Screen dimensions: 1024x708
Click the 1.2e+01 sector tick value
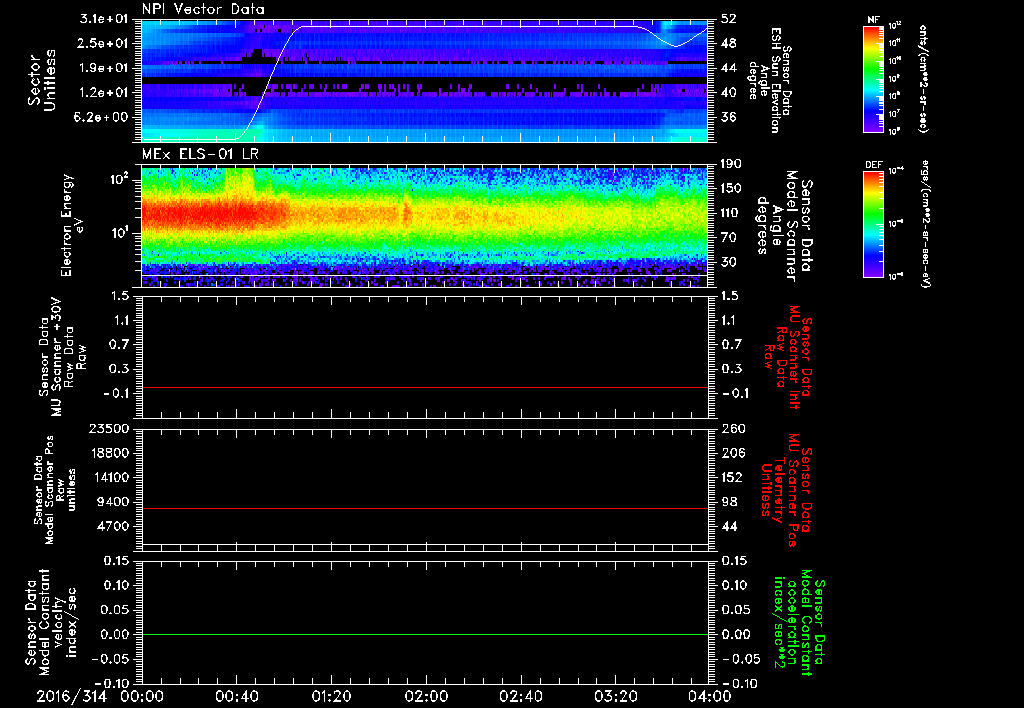(104, 93)
